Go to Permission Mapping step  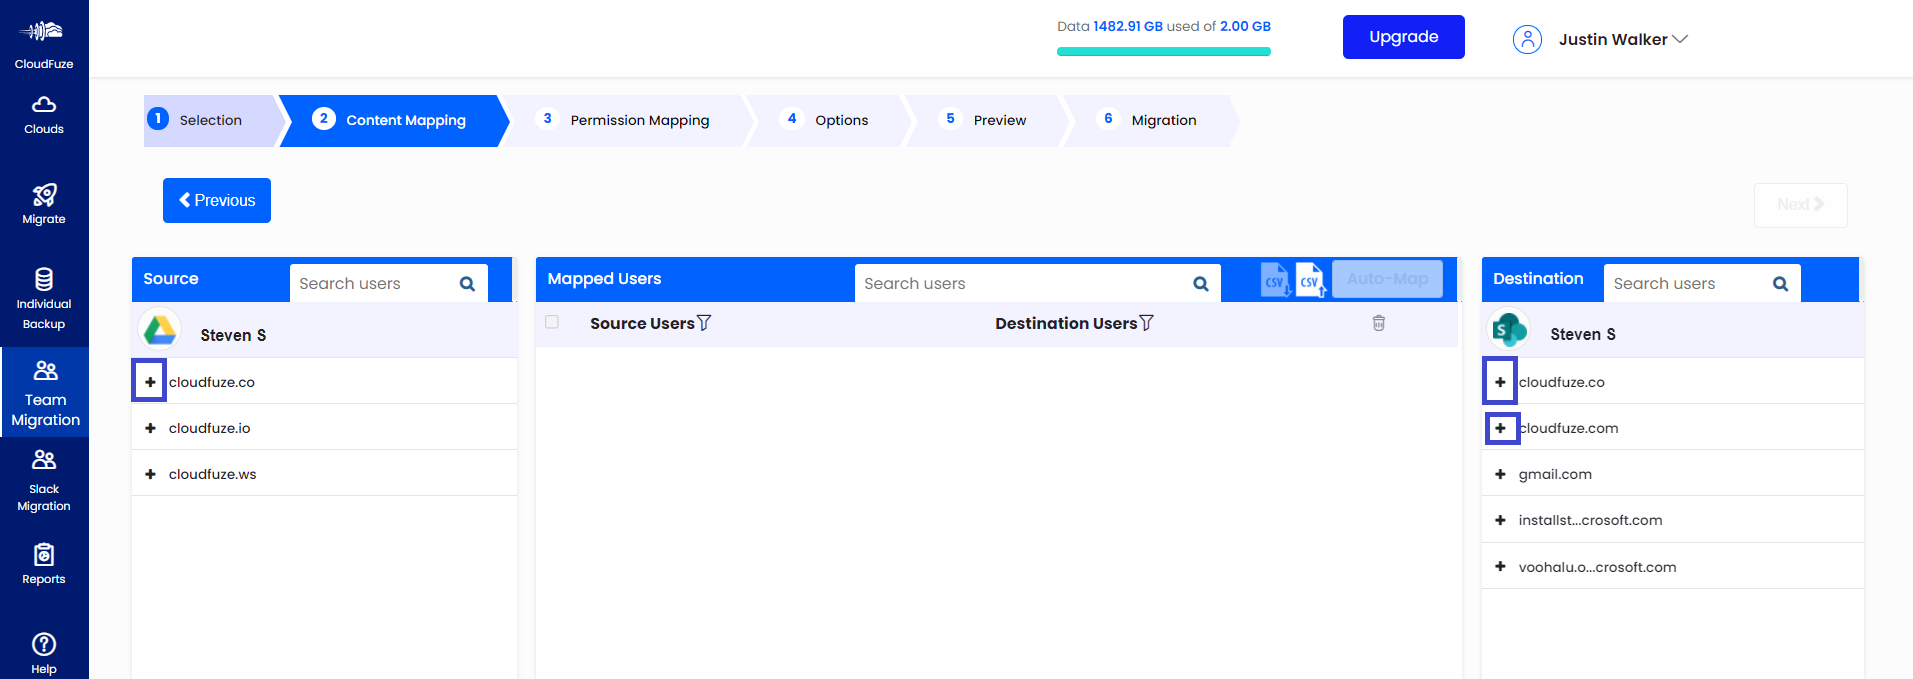[627, 121]
